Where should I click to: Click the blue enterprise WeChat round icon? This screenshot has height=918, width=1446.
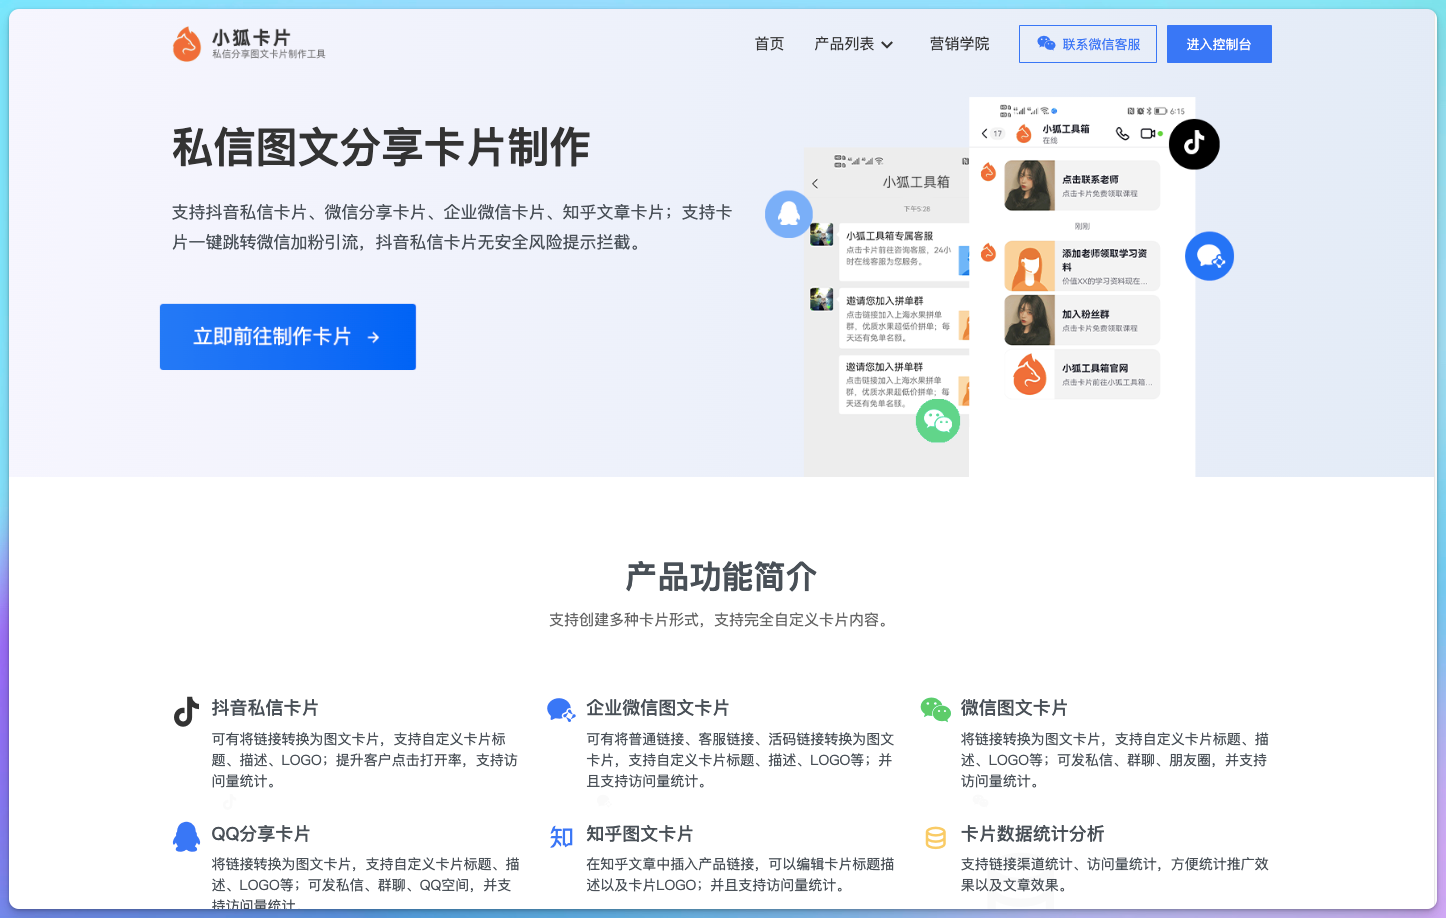[x=1209, y=256]
